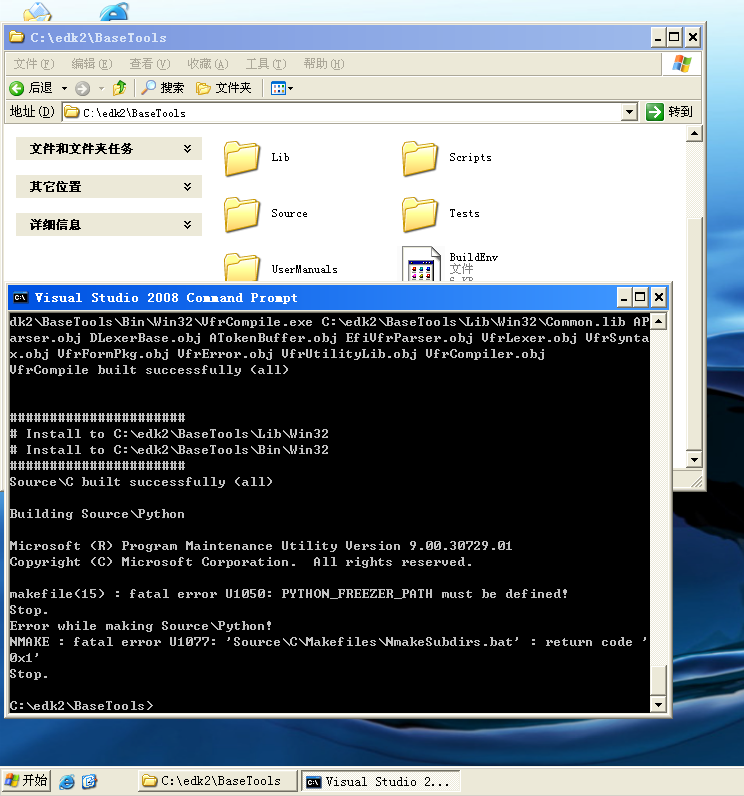744x796 pixels.
Task: Click the Internet Explorer desktop icon
Action: [x=114, y=11]
